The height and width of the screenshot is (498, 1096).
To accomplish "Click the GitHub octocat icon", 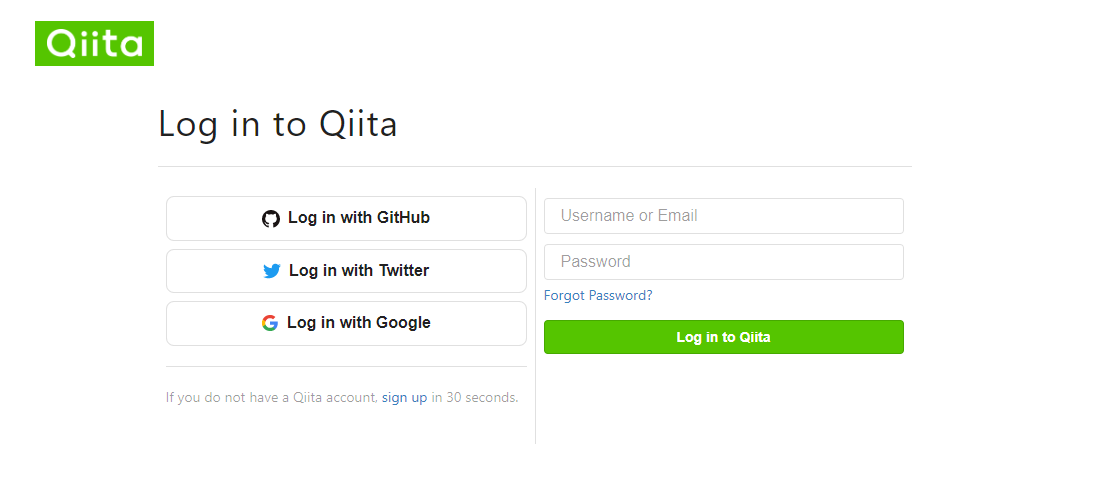I will (x=271, y=218).
